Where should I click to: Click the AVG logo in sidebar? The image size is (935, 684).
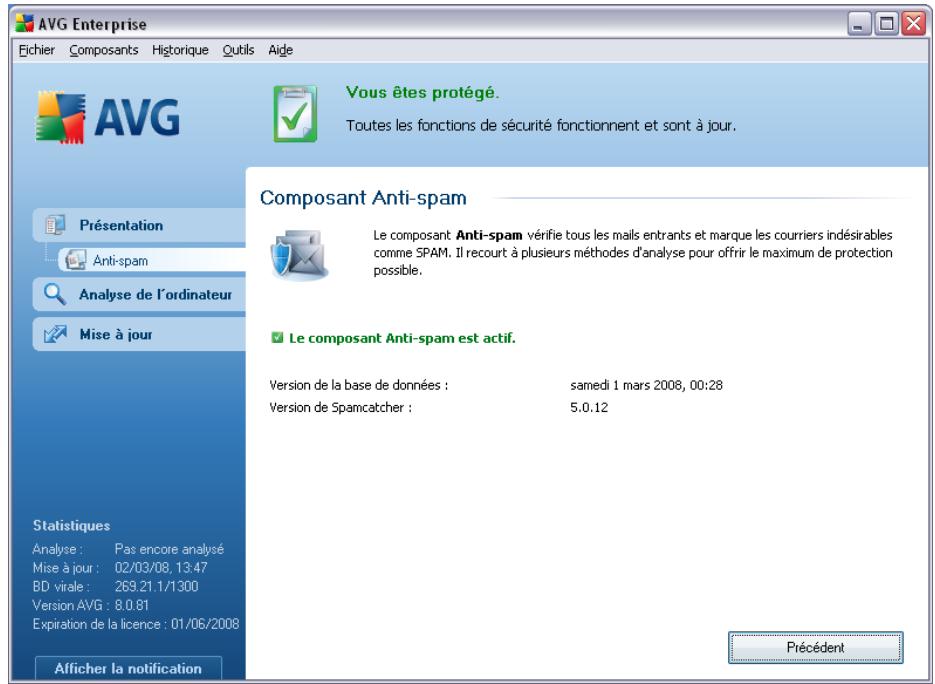click(108, 117)
